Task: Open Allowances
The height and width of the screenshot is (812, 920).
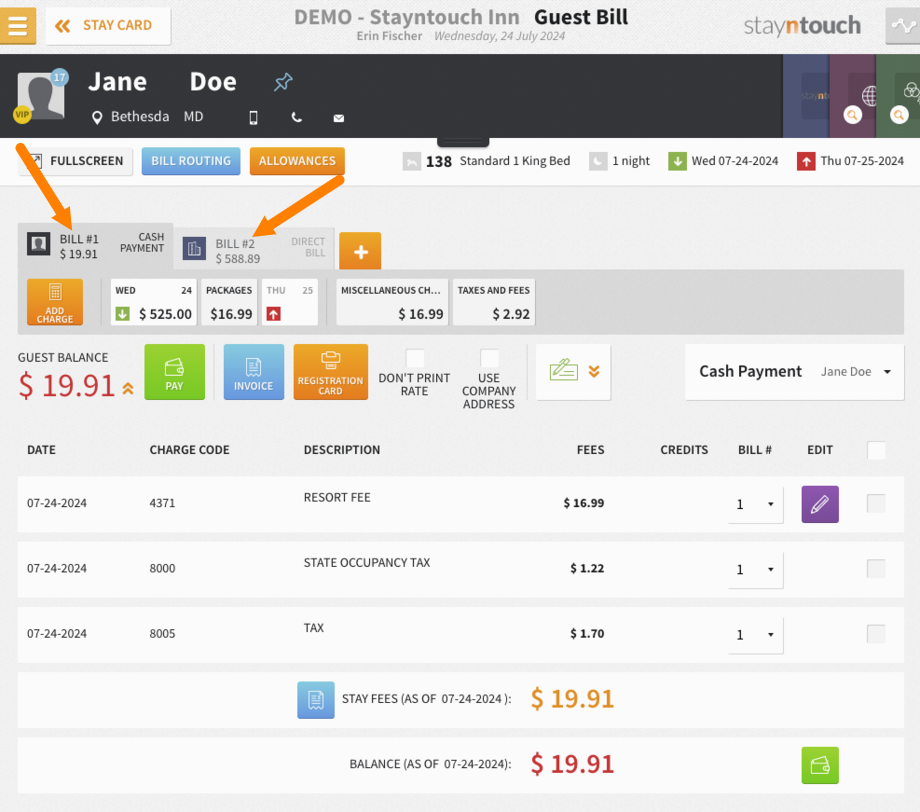Action: click(297, 161)
